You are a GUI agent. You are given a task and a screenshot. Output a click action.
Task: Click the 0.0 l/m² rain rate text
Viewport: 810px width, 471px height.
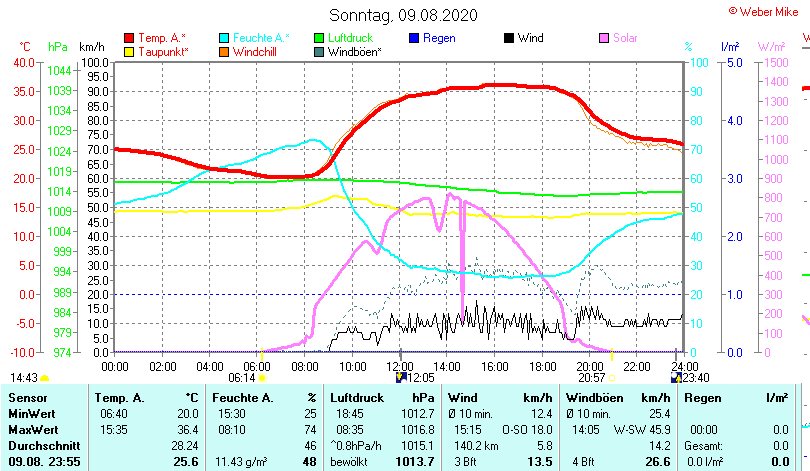tap(705, 462)
